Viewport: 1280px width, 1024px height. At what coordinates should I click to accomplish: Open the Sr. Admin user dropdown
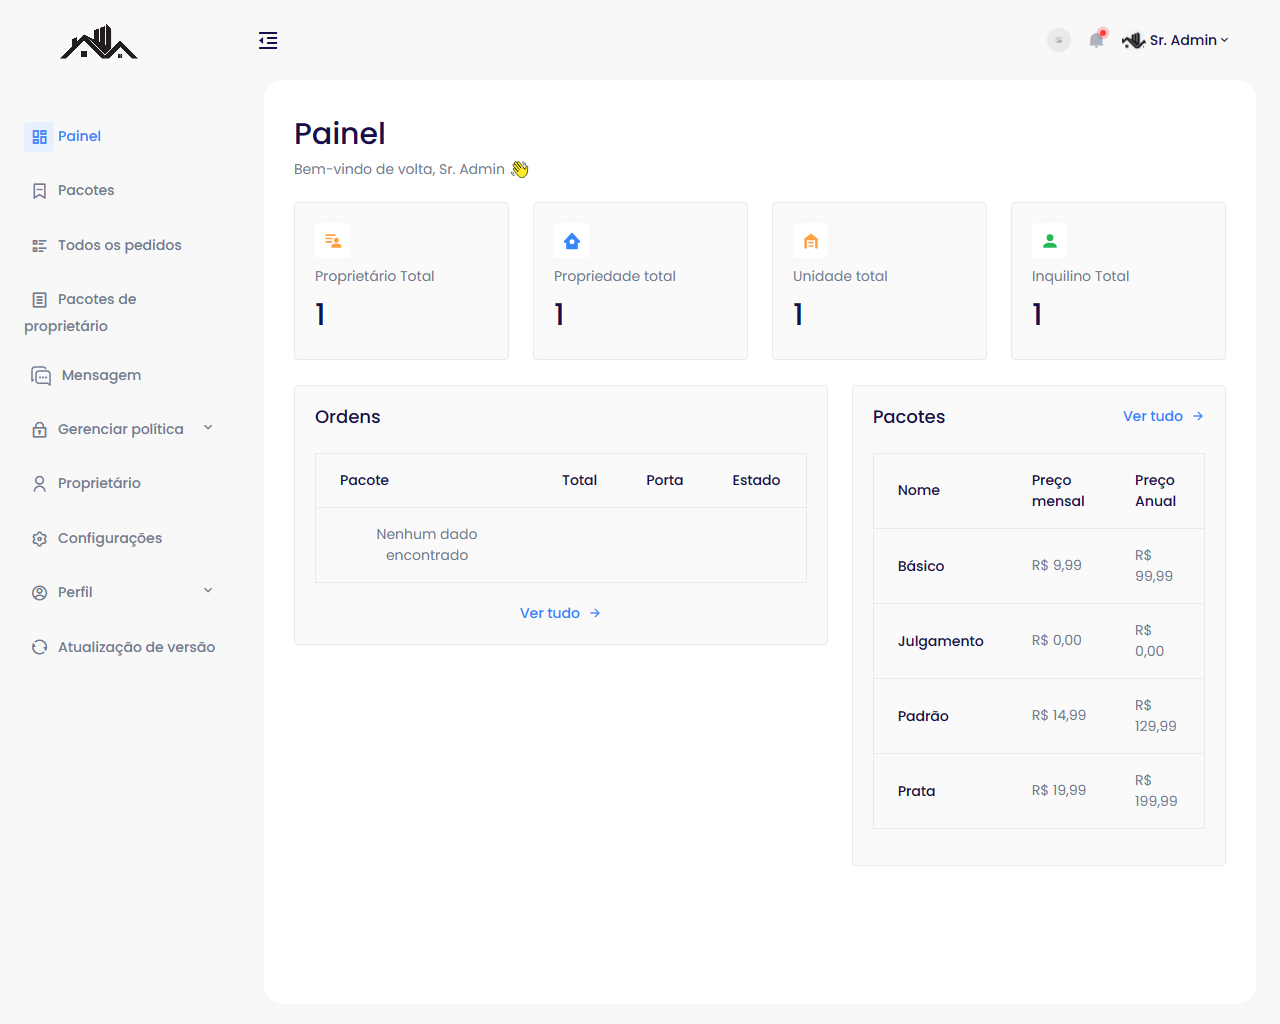tap(1176, 40)
